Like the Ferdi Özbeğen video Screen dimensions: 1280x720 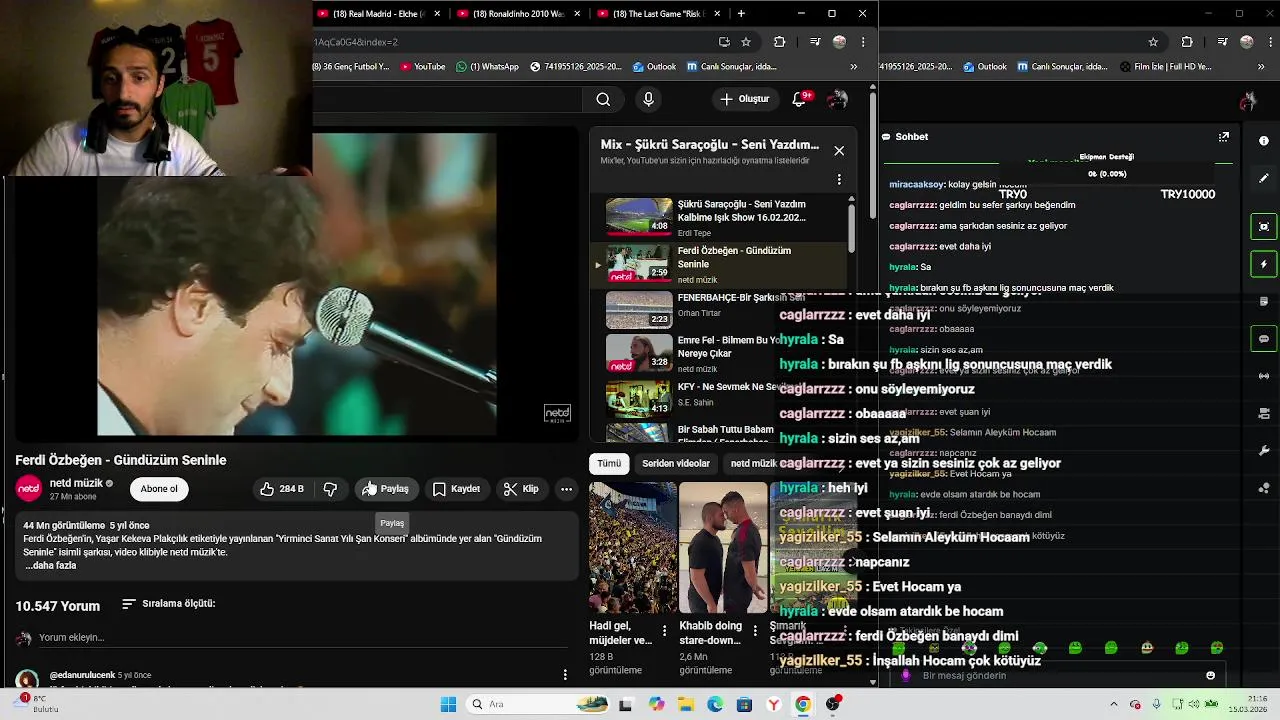point(282,489)
